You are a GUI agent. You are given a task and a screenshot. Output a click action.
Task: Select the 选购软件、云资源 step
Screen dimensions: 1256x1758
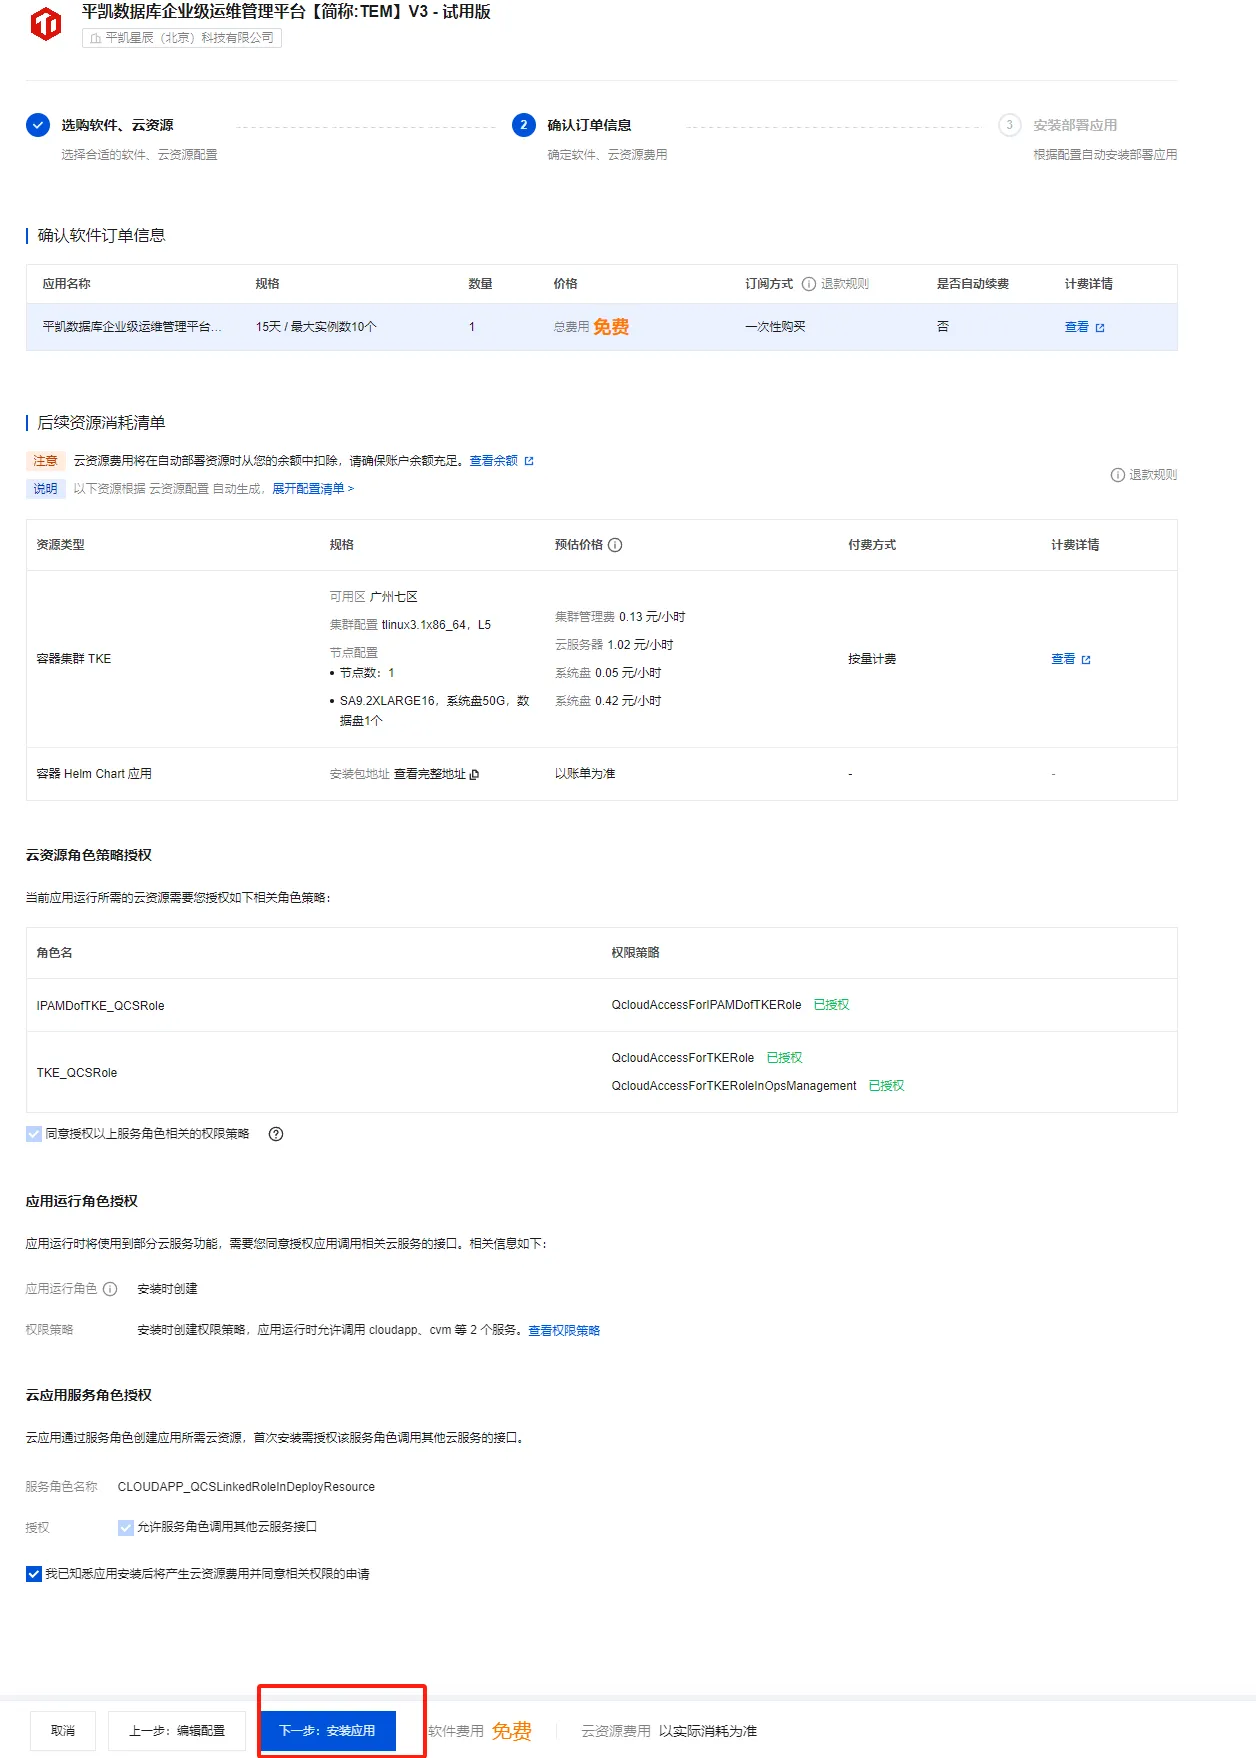coord(117,125)
